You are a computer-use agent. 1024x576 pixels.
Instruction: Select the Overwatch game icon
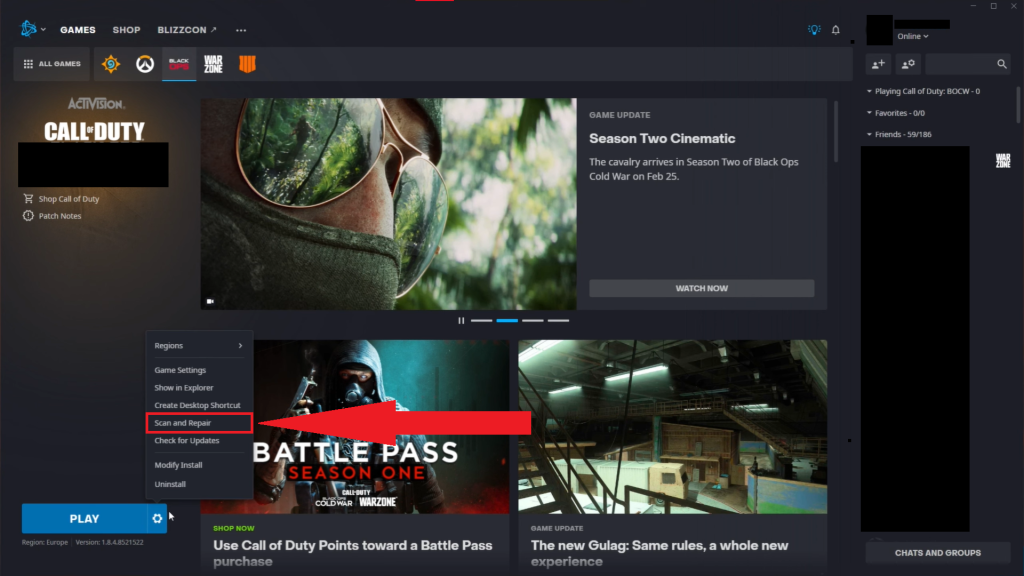point(145,64)
